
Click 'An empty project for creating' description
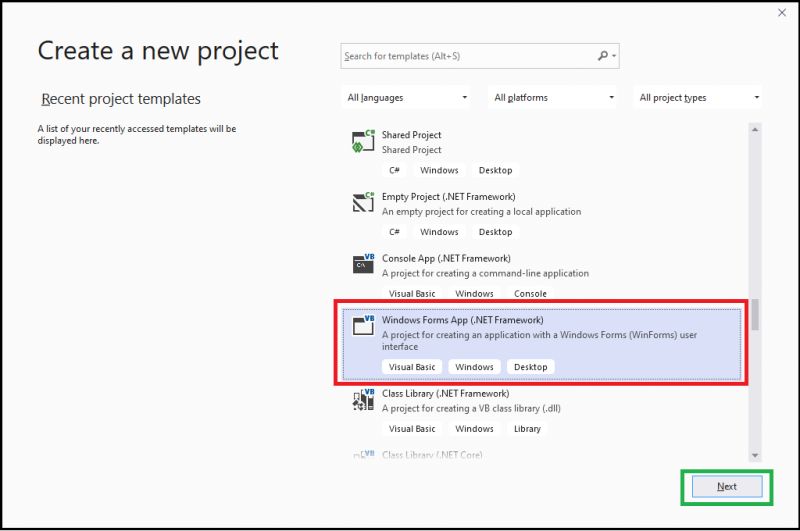(481, 212)
